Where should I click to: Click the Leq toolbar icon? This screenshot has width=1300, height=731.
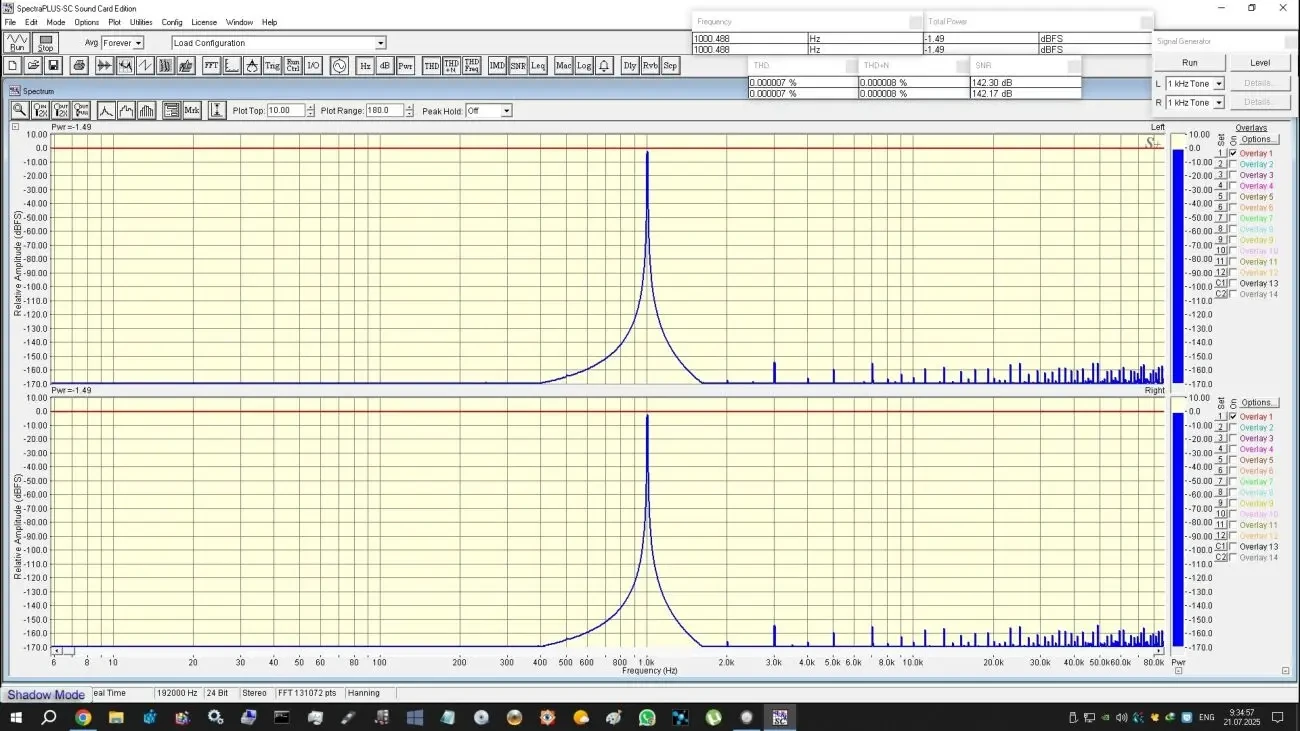coord(538,66)
